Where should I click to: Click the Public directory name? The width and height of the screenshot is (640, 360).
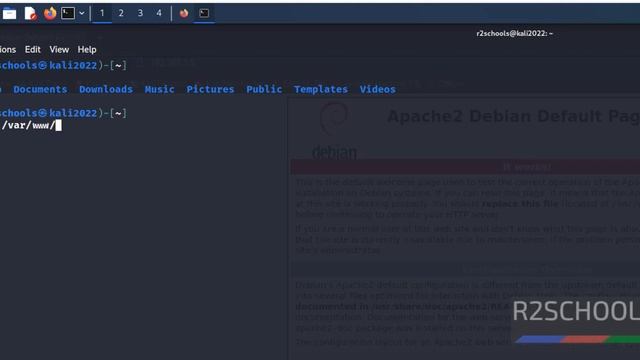pos(264,89)
